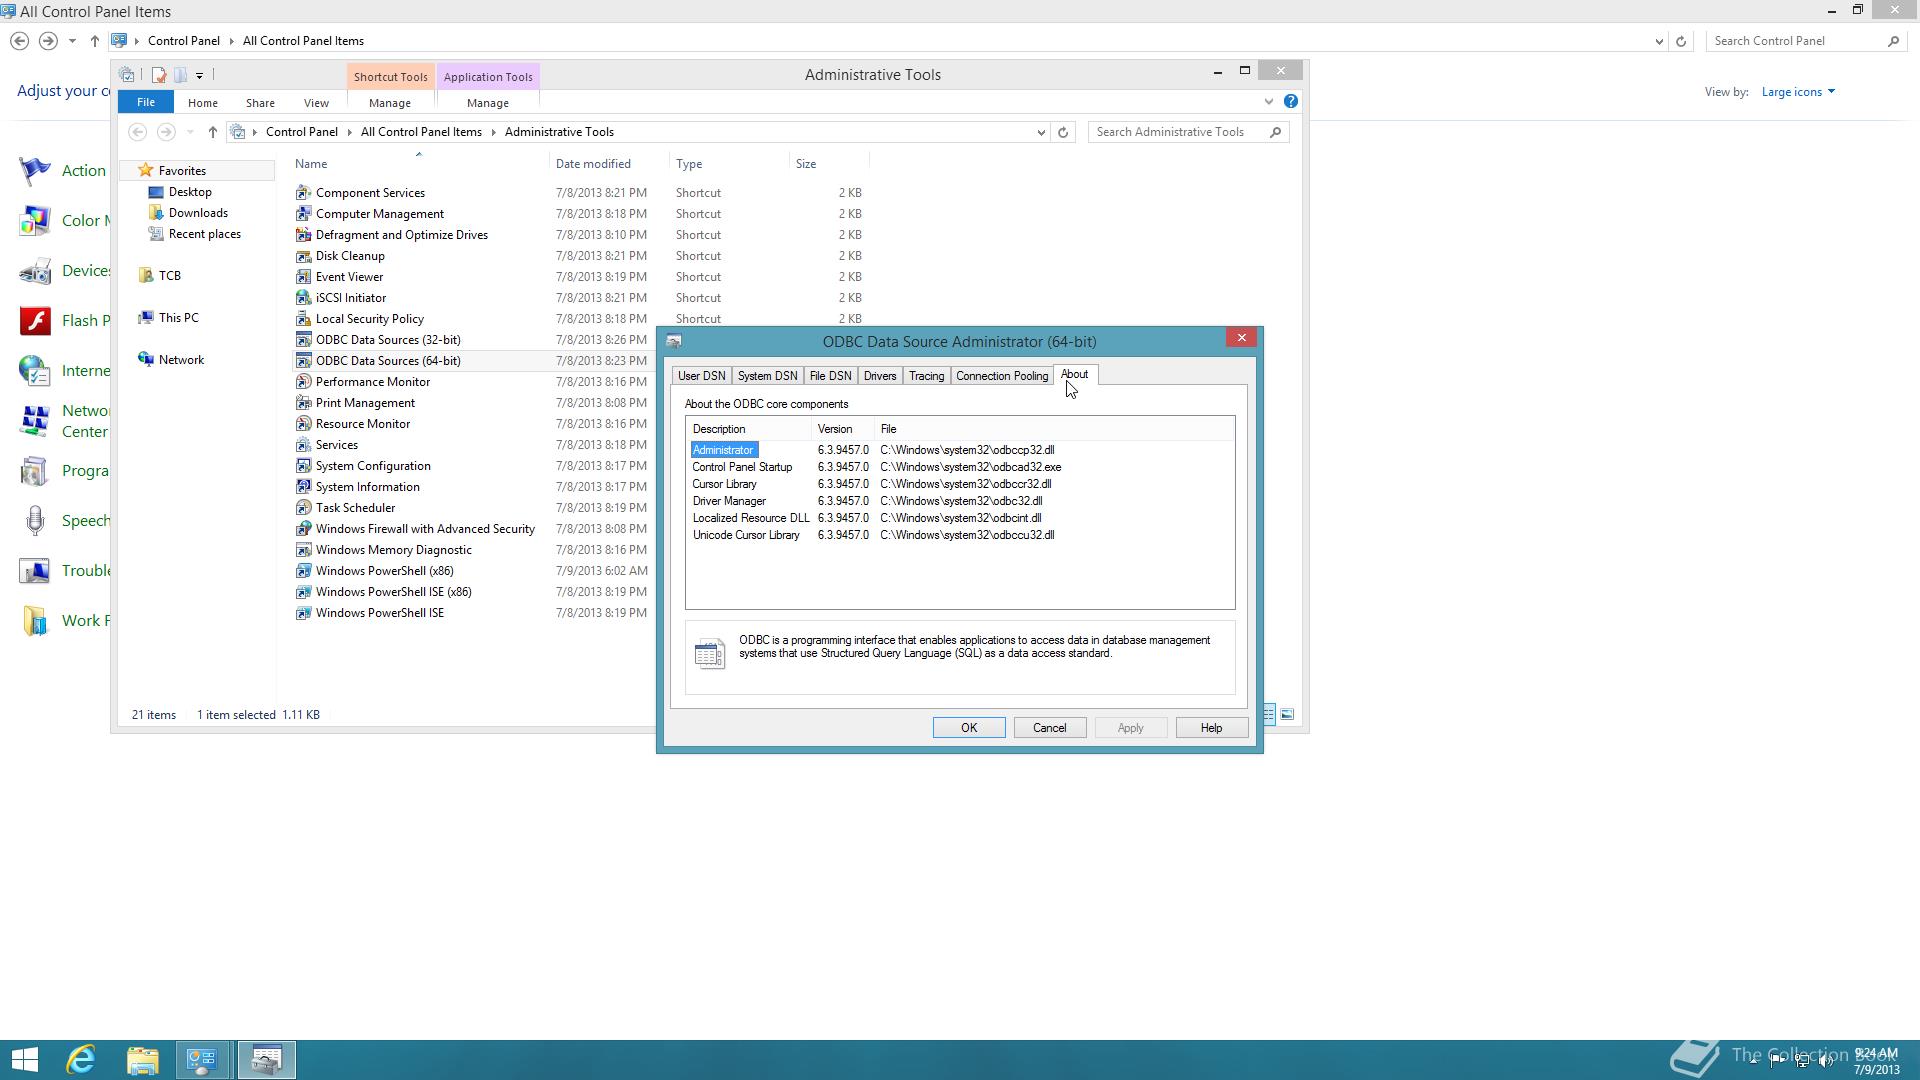
Task: Sort files by Date modified column
Action: (593, 164)
